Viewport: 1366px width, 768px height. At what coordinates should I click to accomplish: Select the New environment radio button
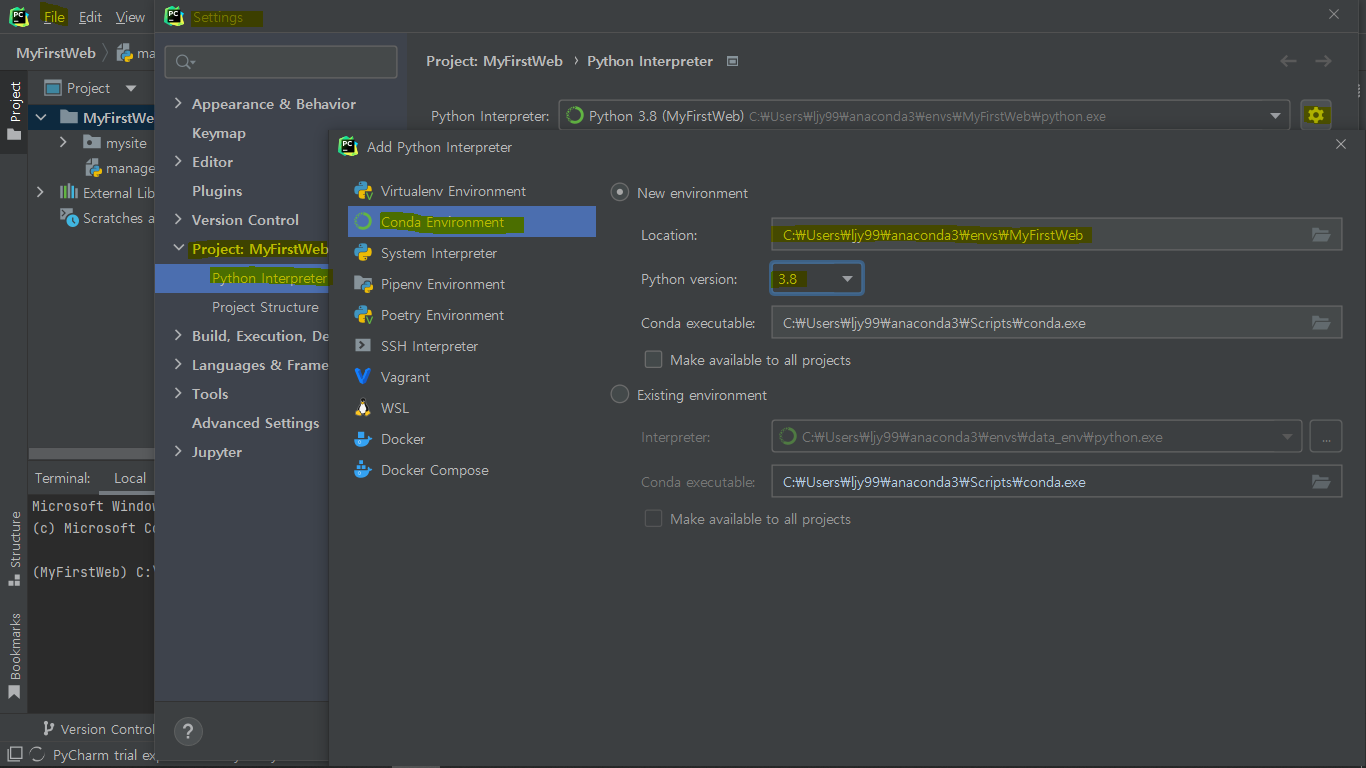coord(620,193)
